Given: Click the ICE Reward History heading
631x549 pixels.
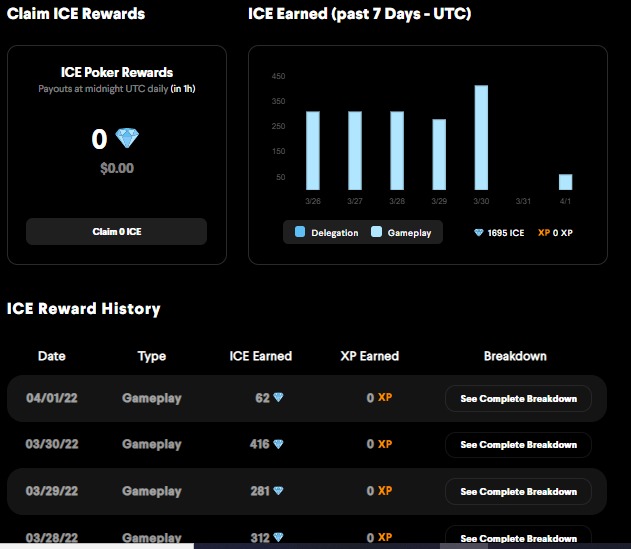Looking at the screenshot, I should pos(83,309).
